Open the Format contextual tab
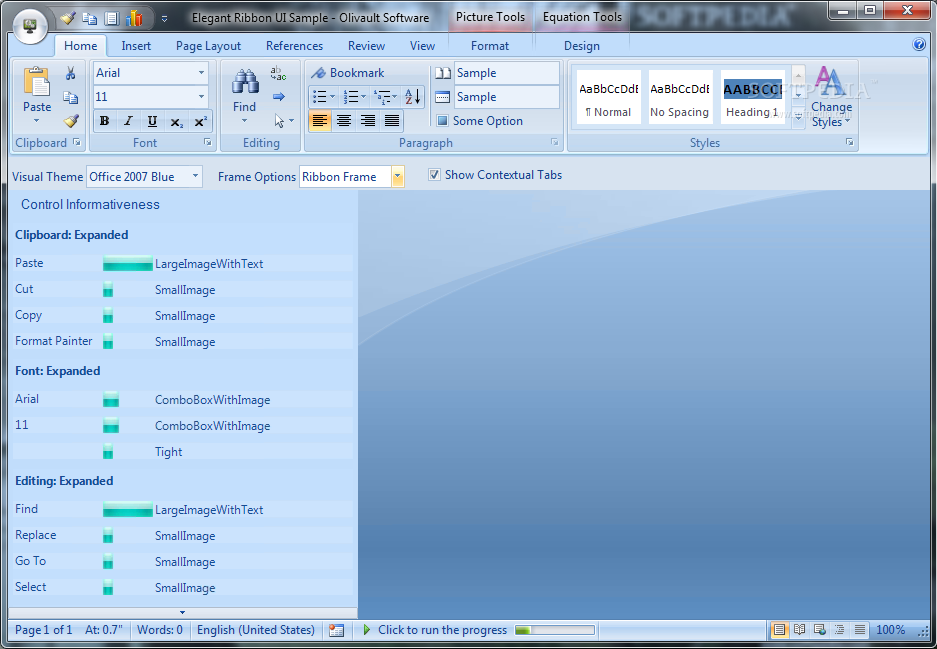The width and height of the screenshot is (937, 649). [x=489, y=46]
